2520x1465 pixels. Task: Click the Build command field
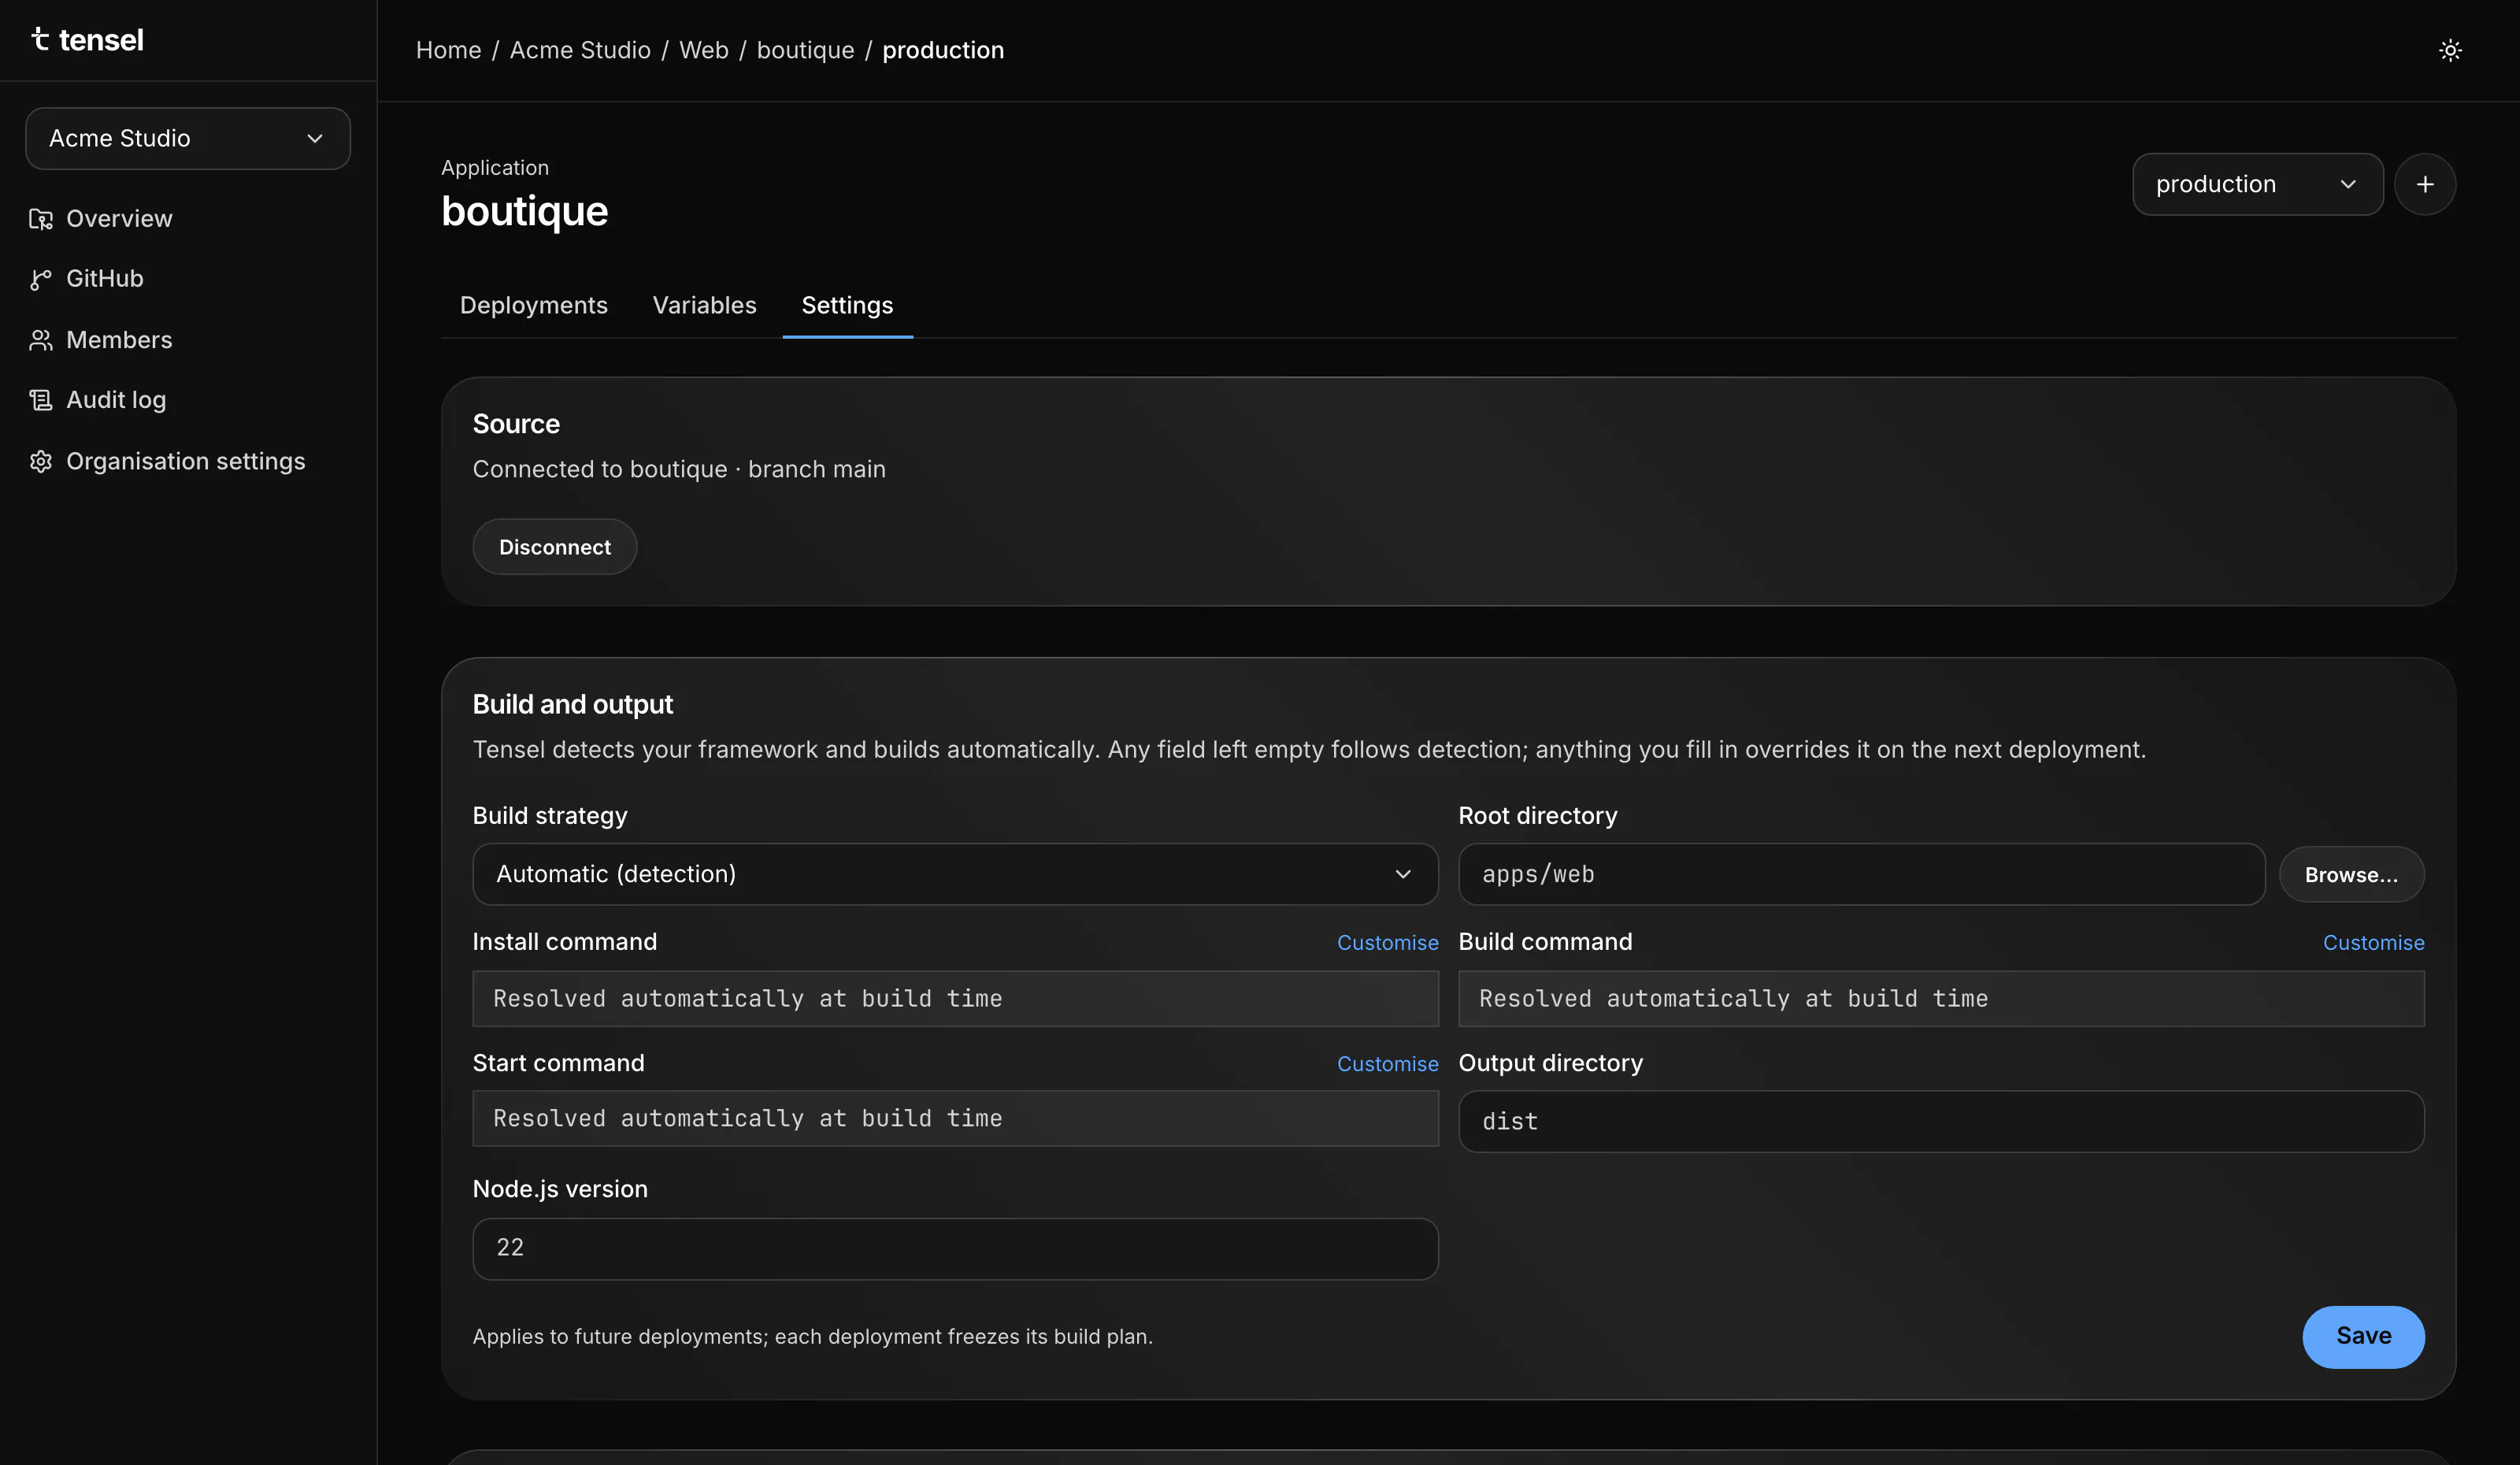[1941, 998]
